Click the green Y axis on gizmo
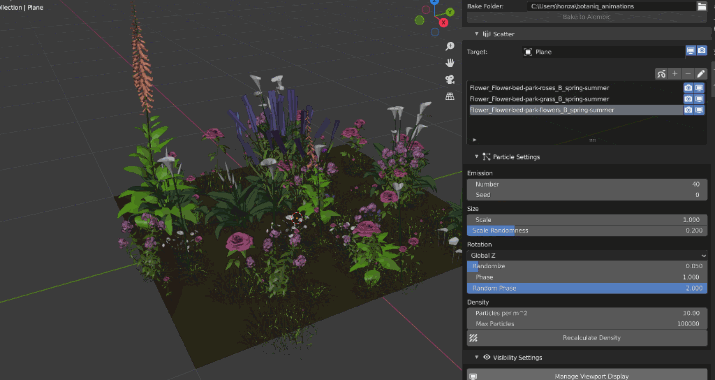 pos(450,12)
